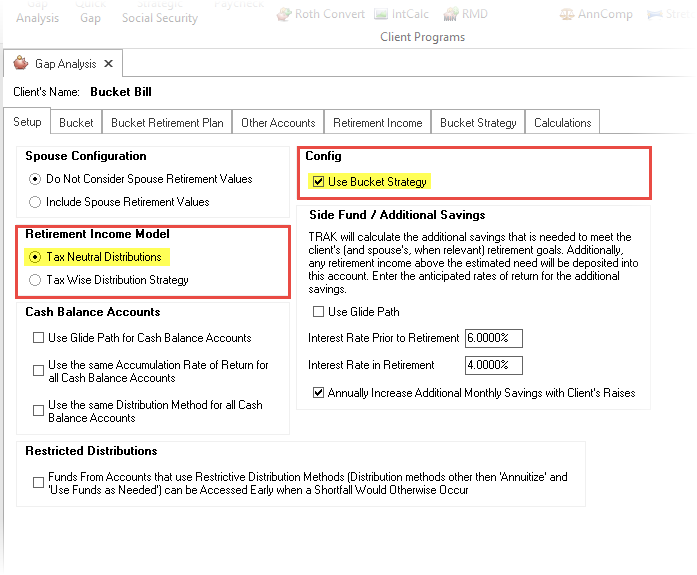Screen dimensions: 697x575
Task: Click the Interest Rate in Retirement field
Action: [494, 365]
